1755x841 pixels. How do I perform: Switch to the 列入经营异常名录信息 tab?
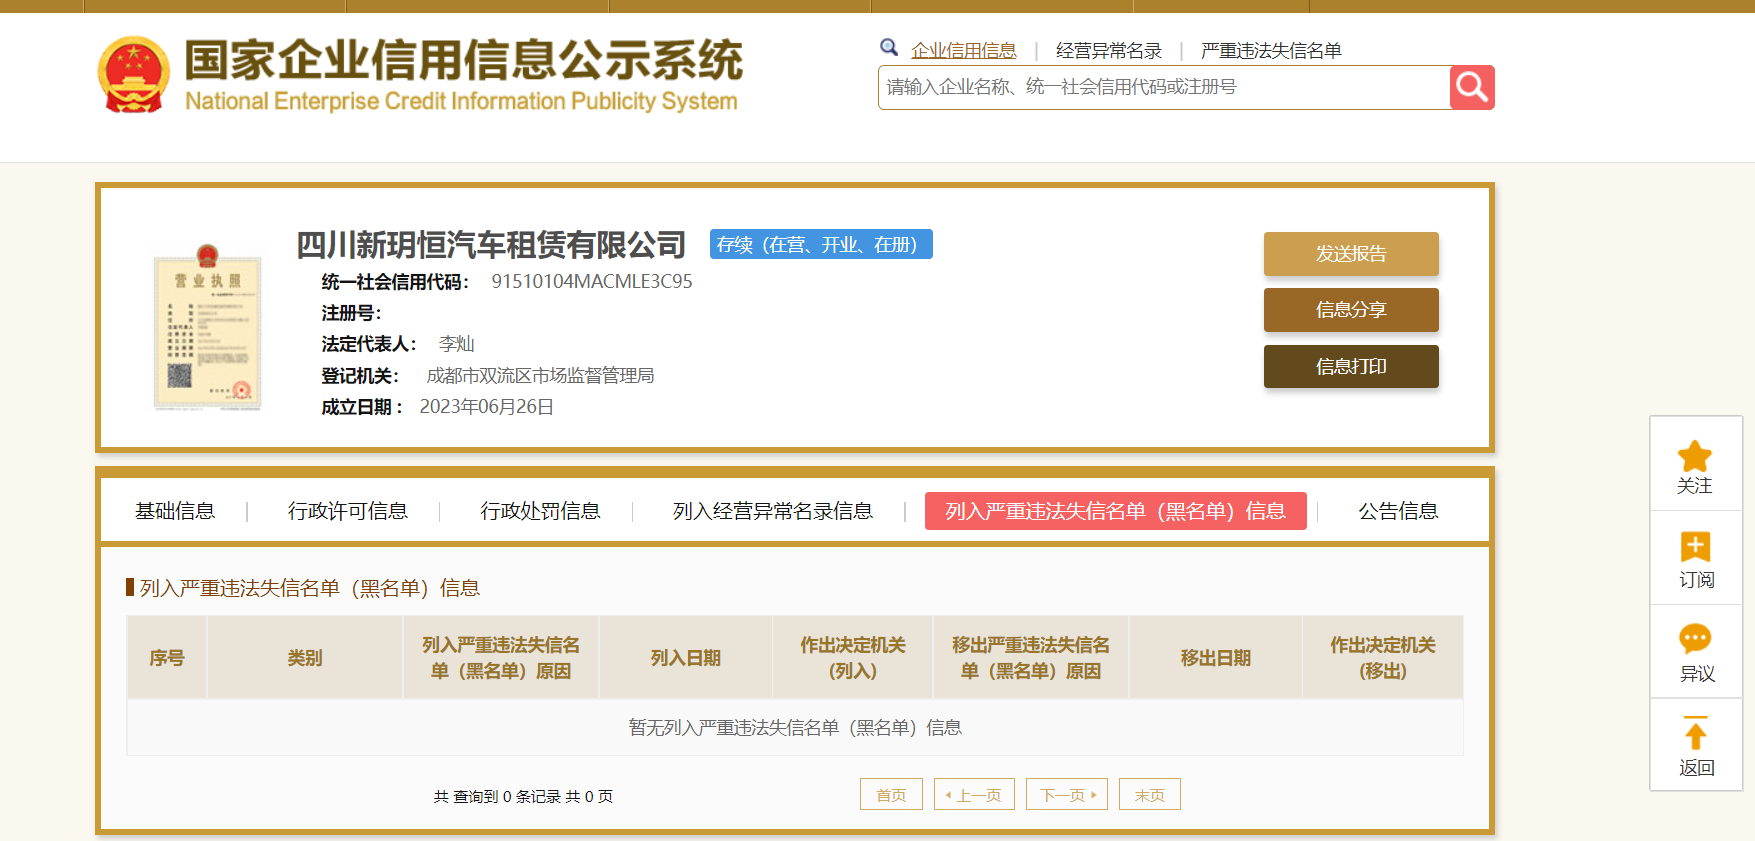pyautogui.click(x=773, y=511)
